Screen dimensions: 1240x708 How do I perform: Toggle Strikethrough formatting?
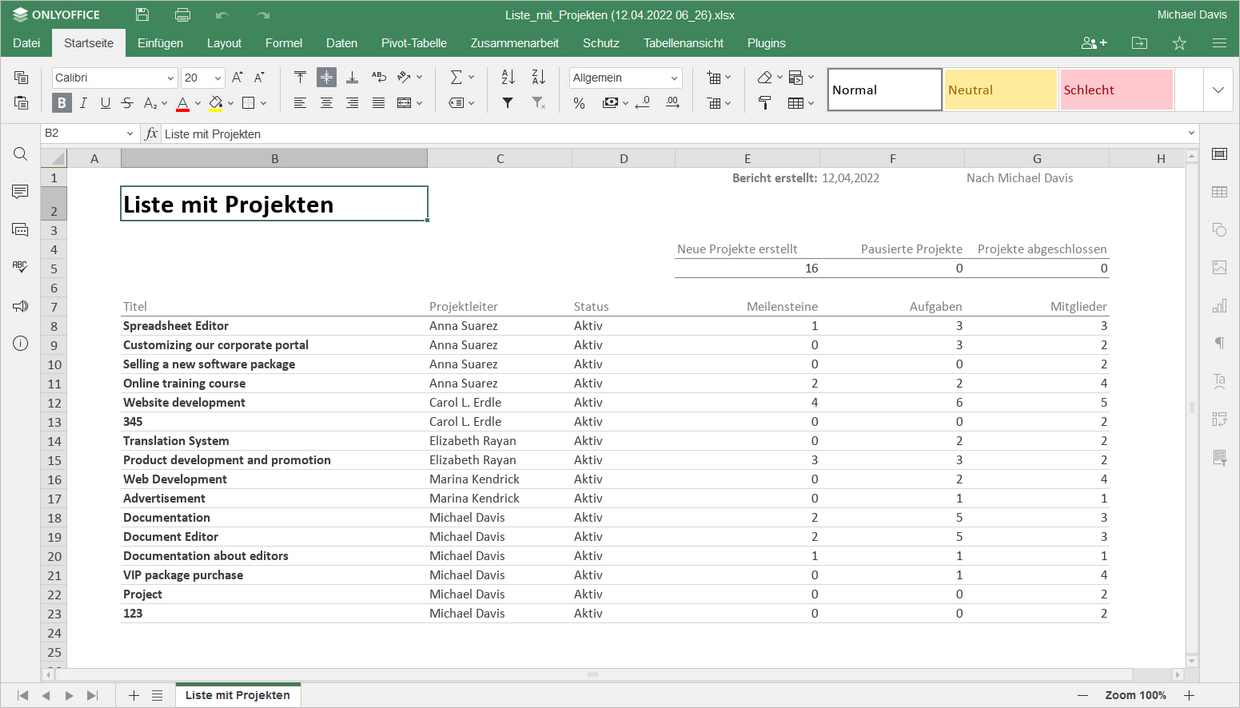point(127,102)
